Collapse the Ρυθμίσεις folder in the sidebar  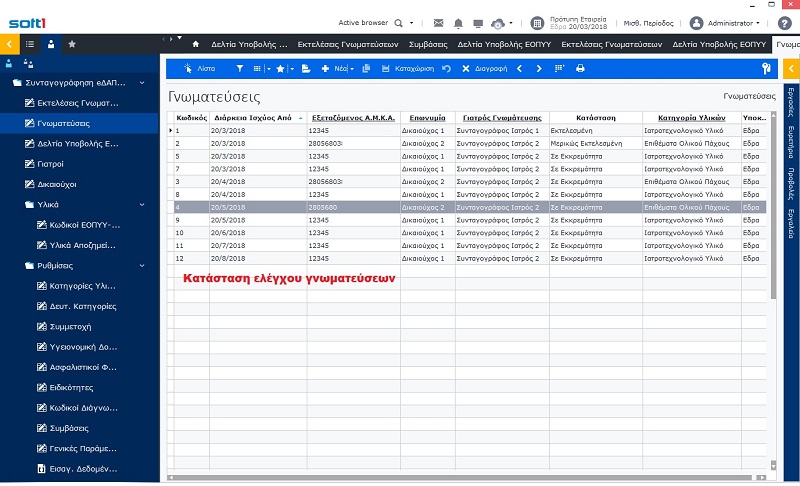coord(142,266)
